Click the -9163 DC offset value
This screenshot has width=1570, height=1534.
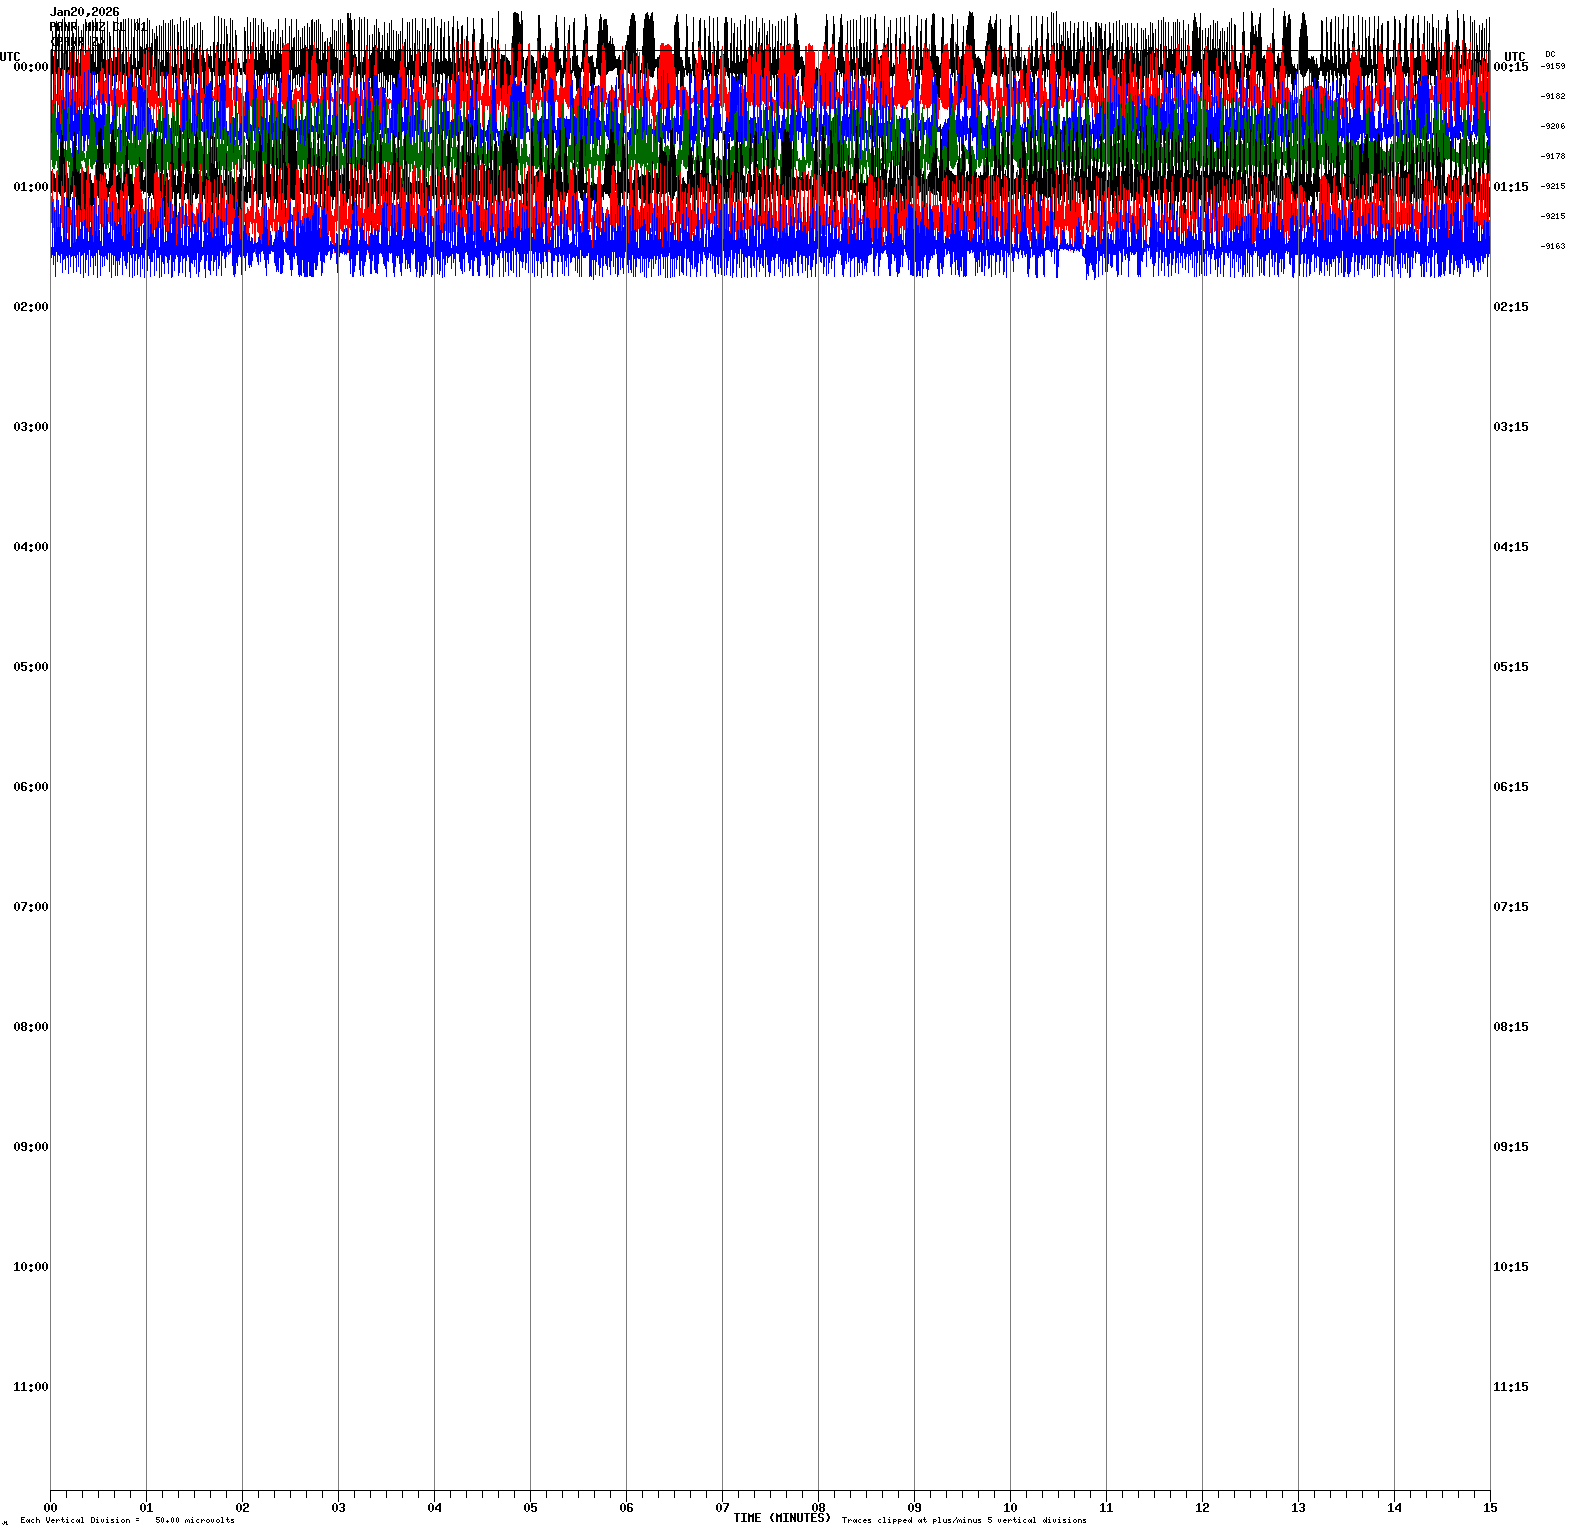point(1553,246)
